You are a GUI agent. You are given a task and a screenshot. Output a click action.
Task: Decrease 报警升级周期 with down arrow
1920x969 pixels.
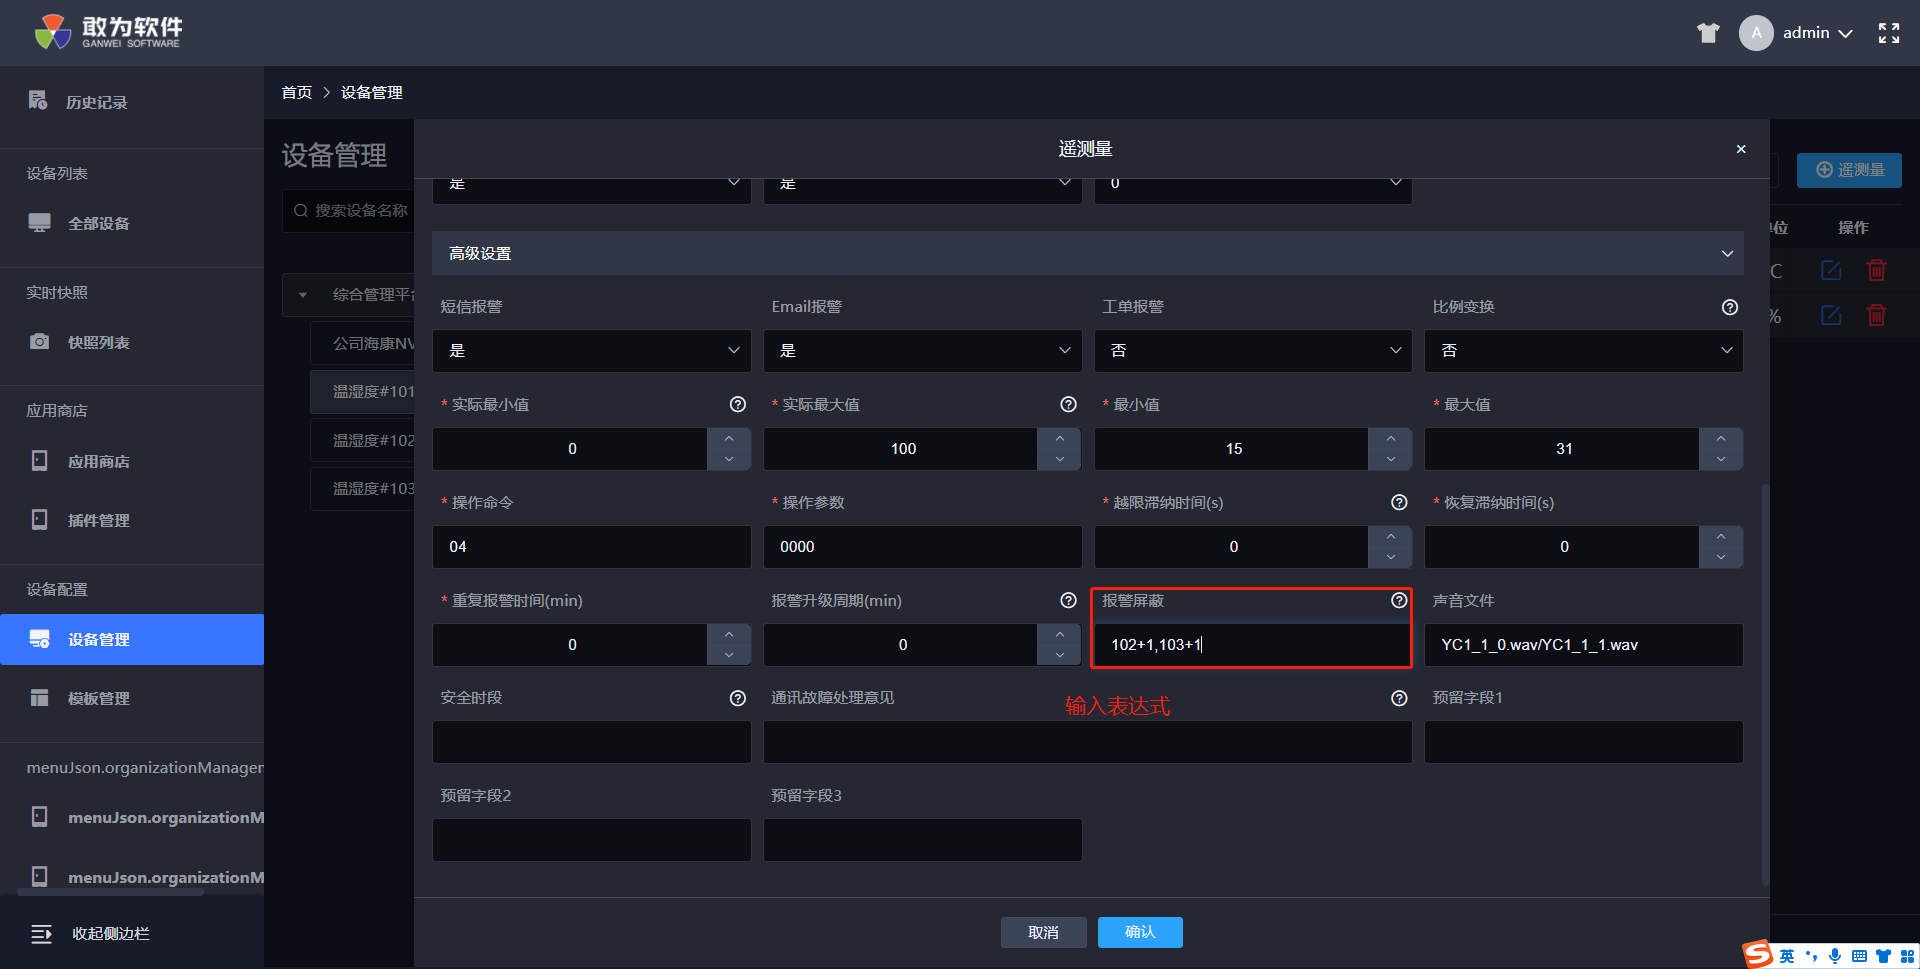tap(1060, 656)
